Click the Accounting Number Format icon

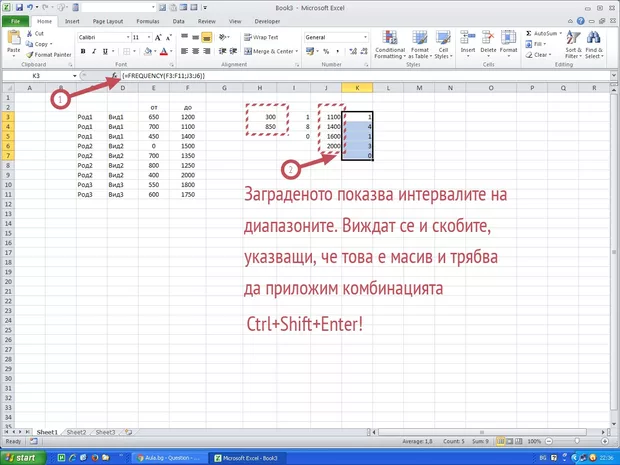click(310, 51)
